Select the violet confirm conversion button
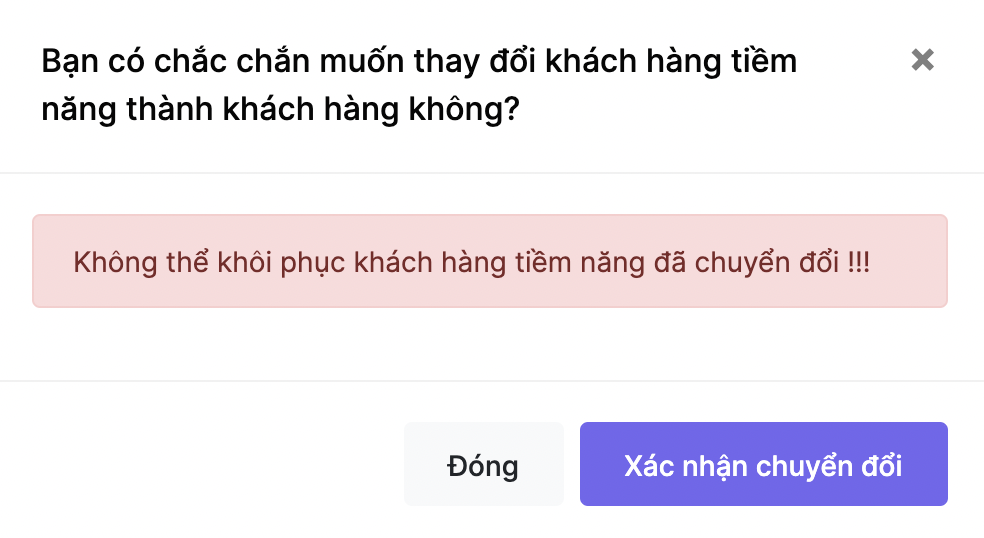 click(764, 464)
